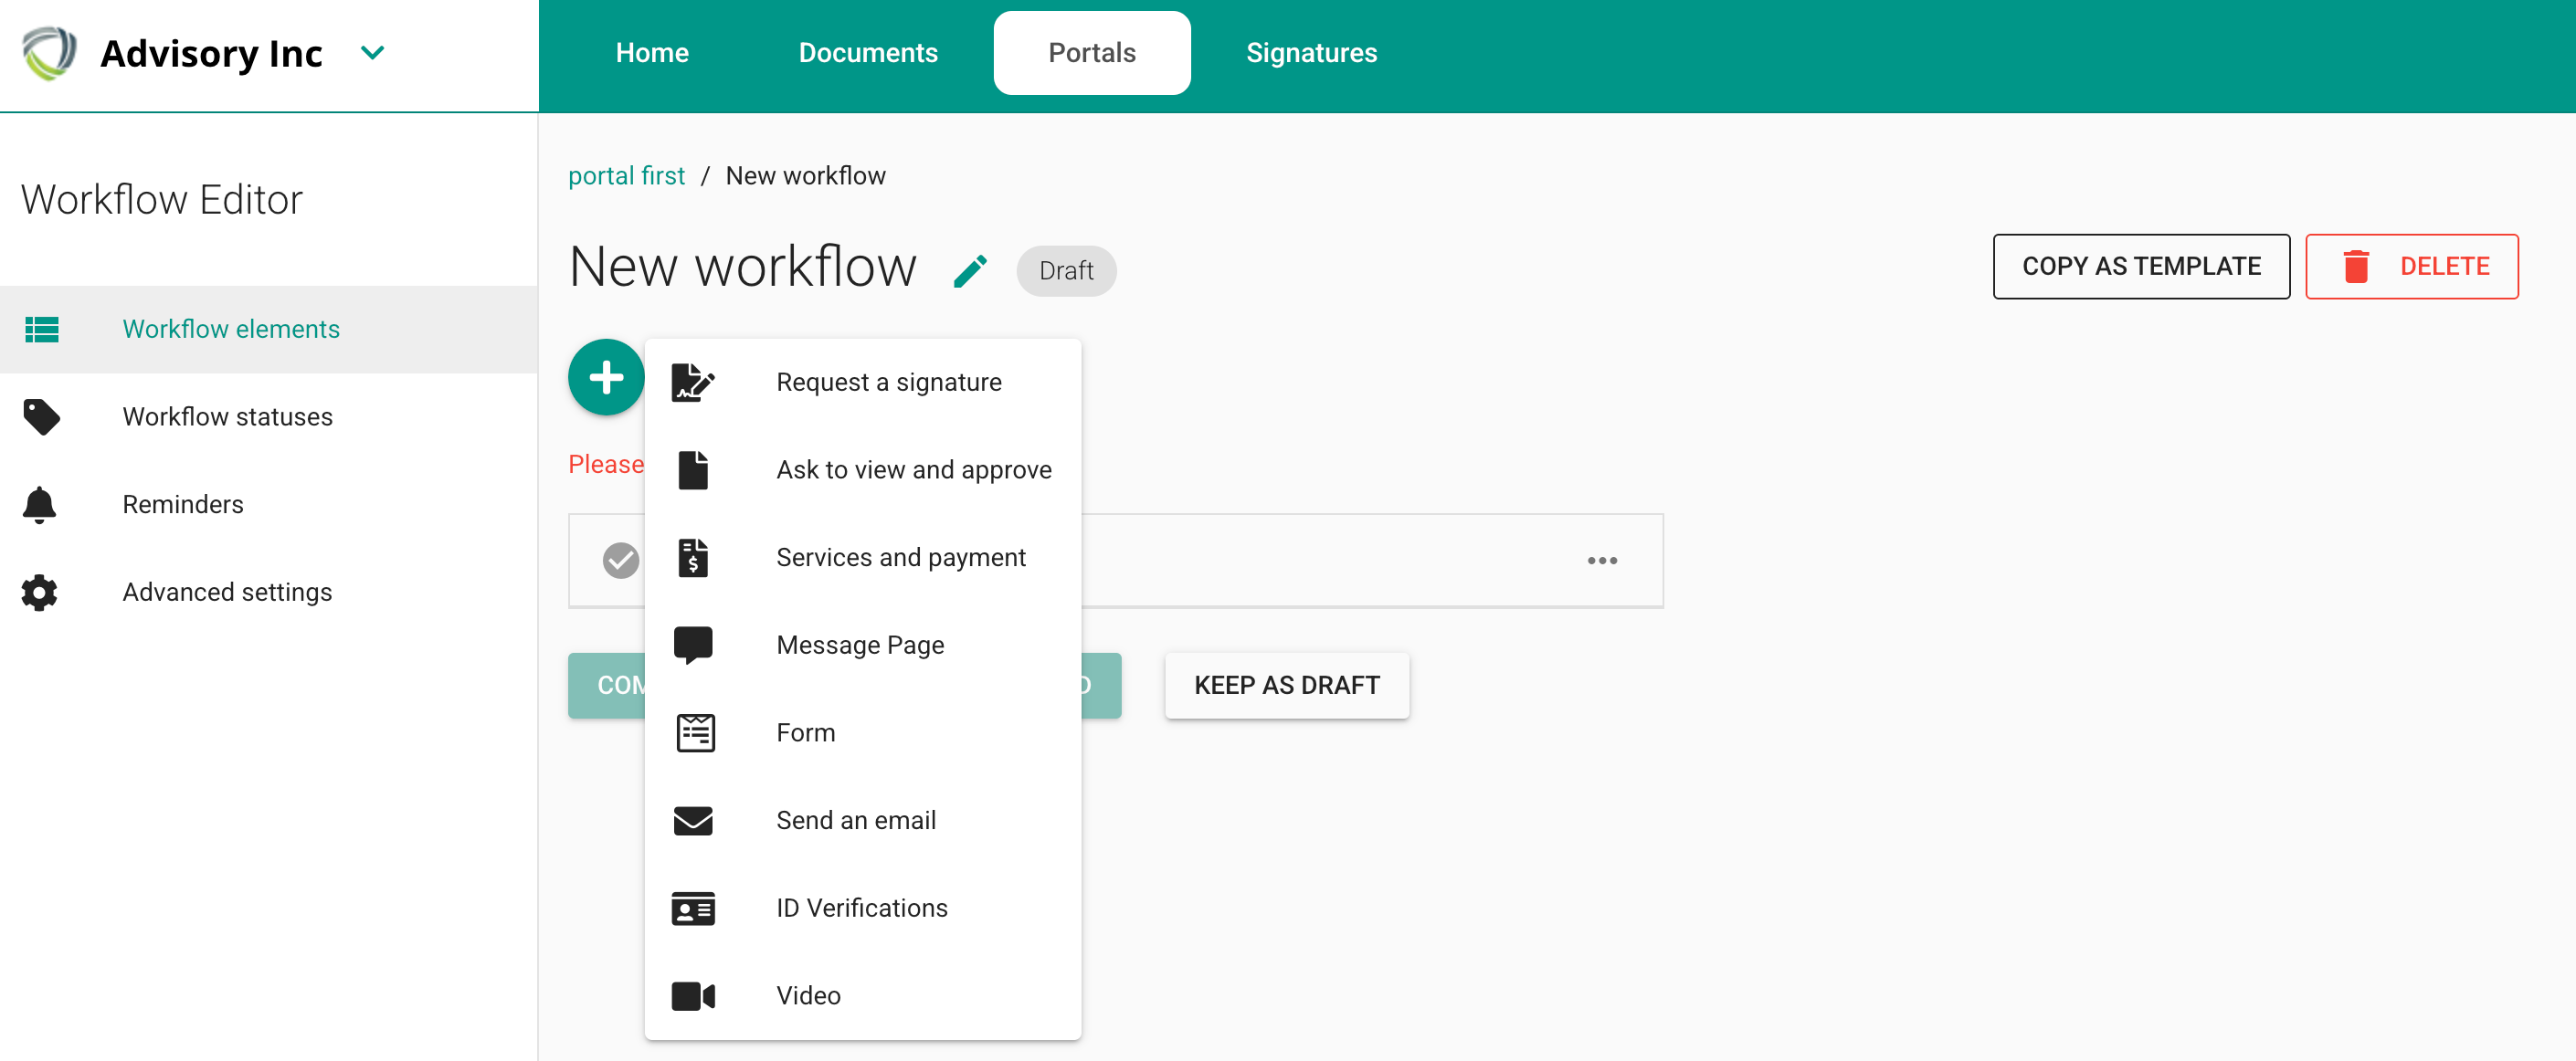Open the Signatures tab

click(1310, 52)
